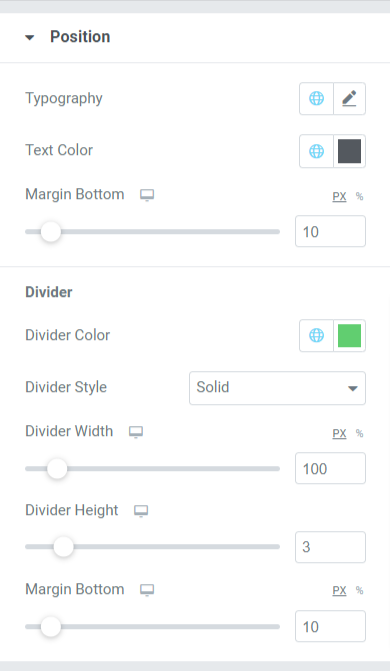Viewport: 390px width, 671px height.
Task: Open the Typography edit pencil icon
Action: pyautogui.click(x=349, y=98)
